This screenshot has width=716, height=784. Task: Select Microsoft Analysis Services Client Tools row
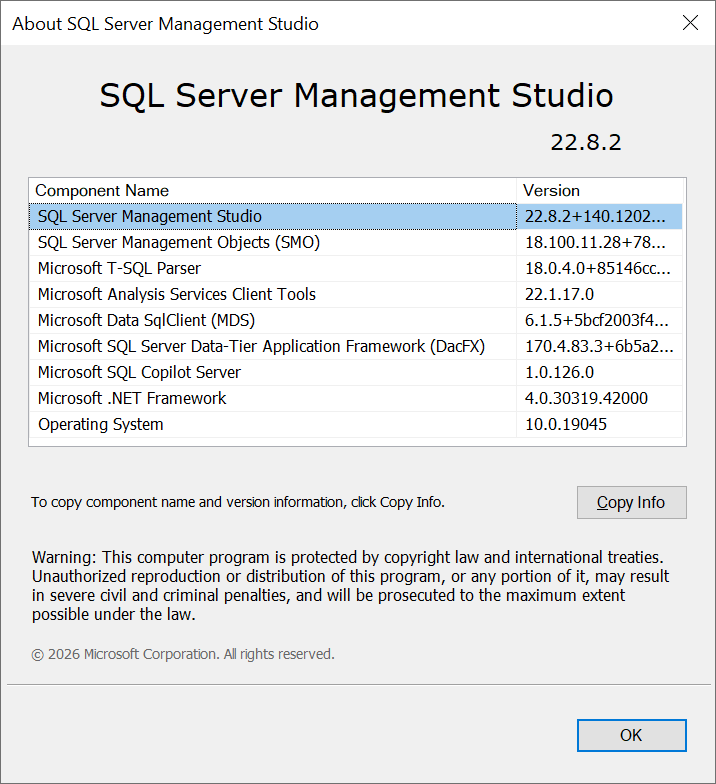pos(356,294)
